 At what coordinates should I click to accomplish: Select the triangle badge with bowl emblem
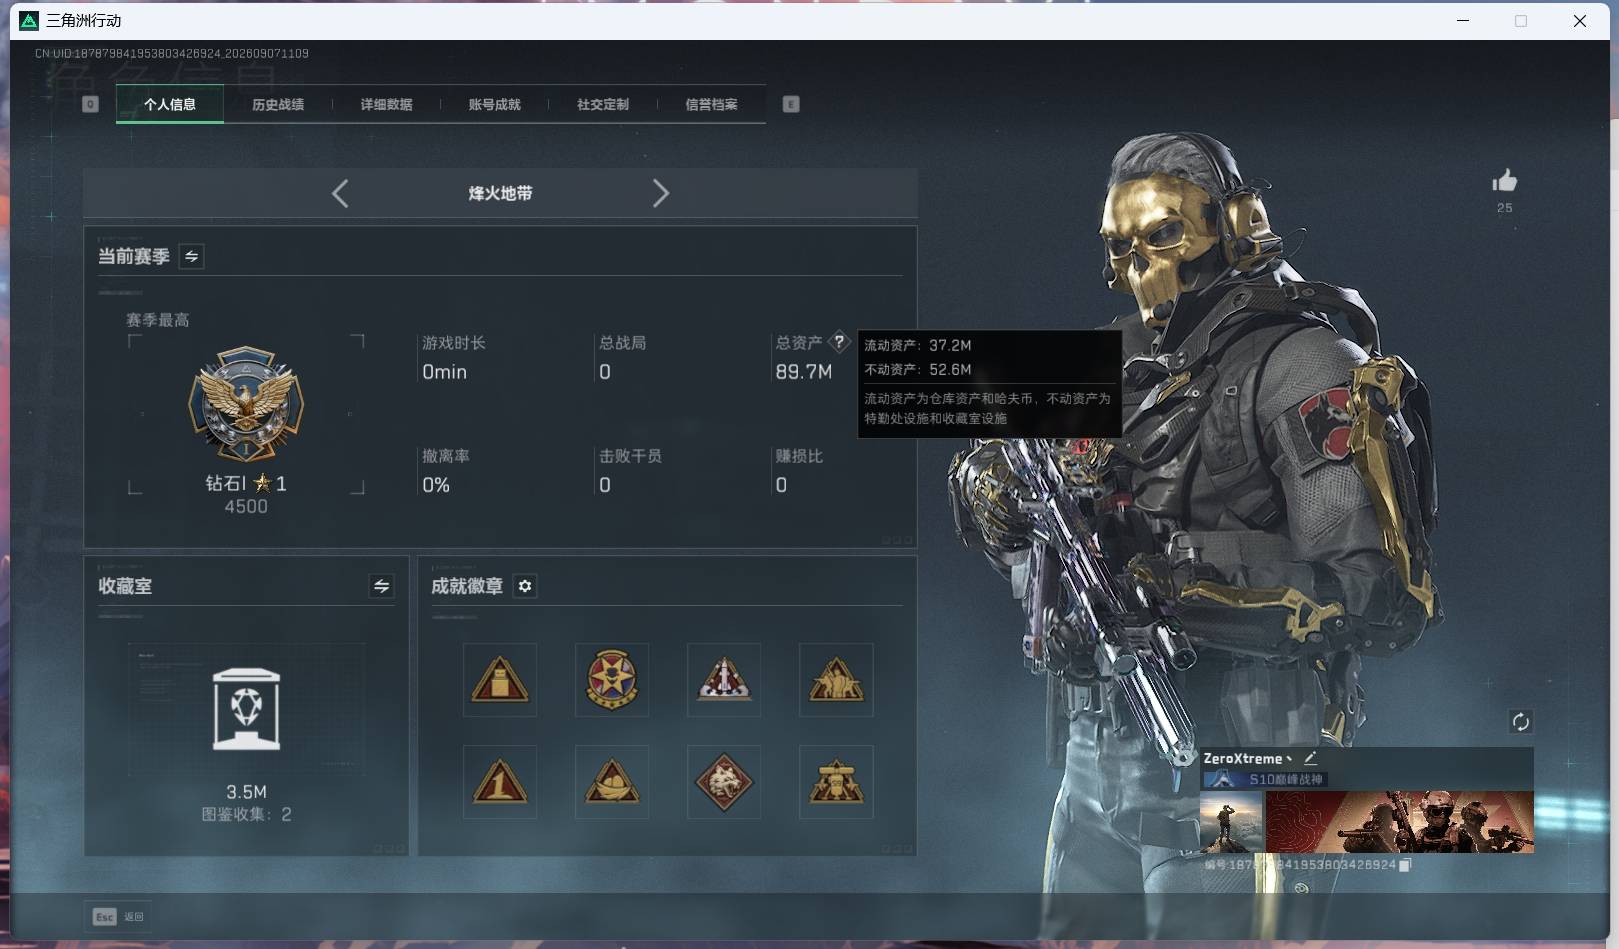(612, 782)
